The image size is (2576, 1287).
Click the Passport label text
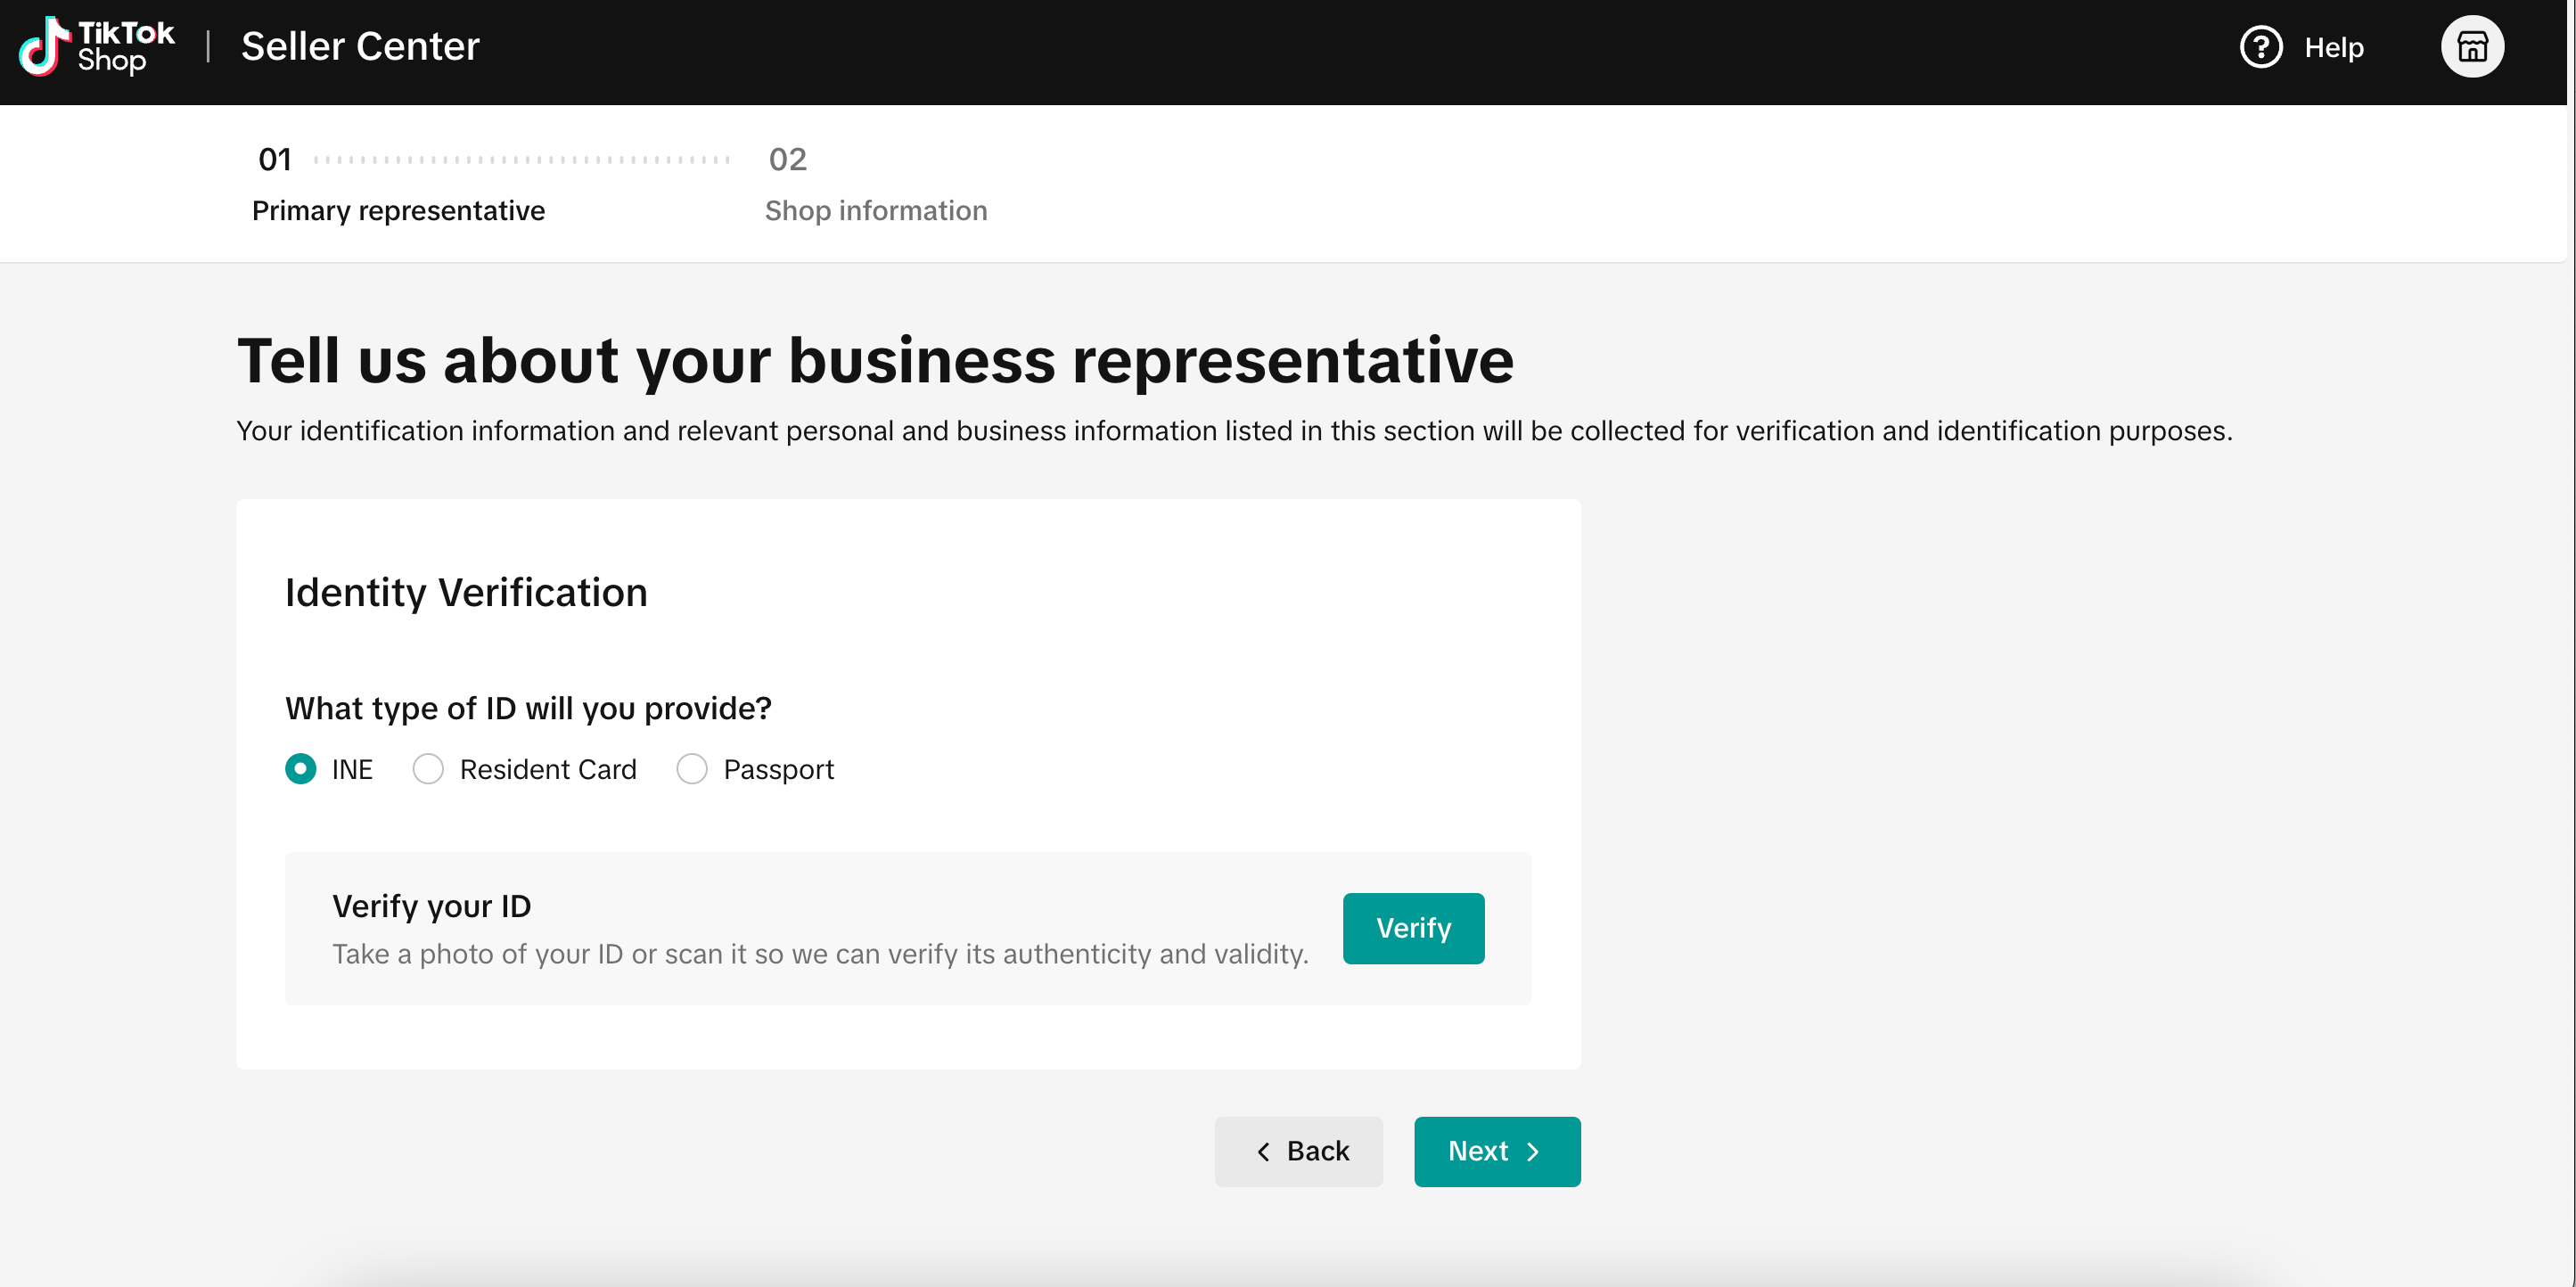click(778, 769)
